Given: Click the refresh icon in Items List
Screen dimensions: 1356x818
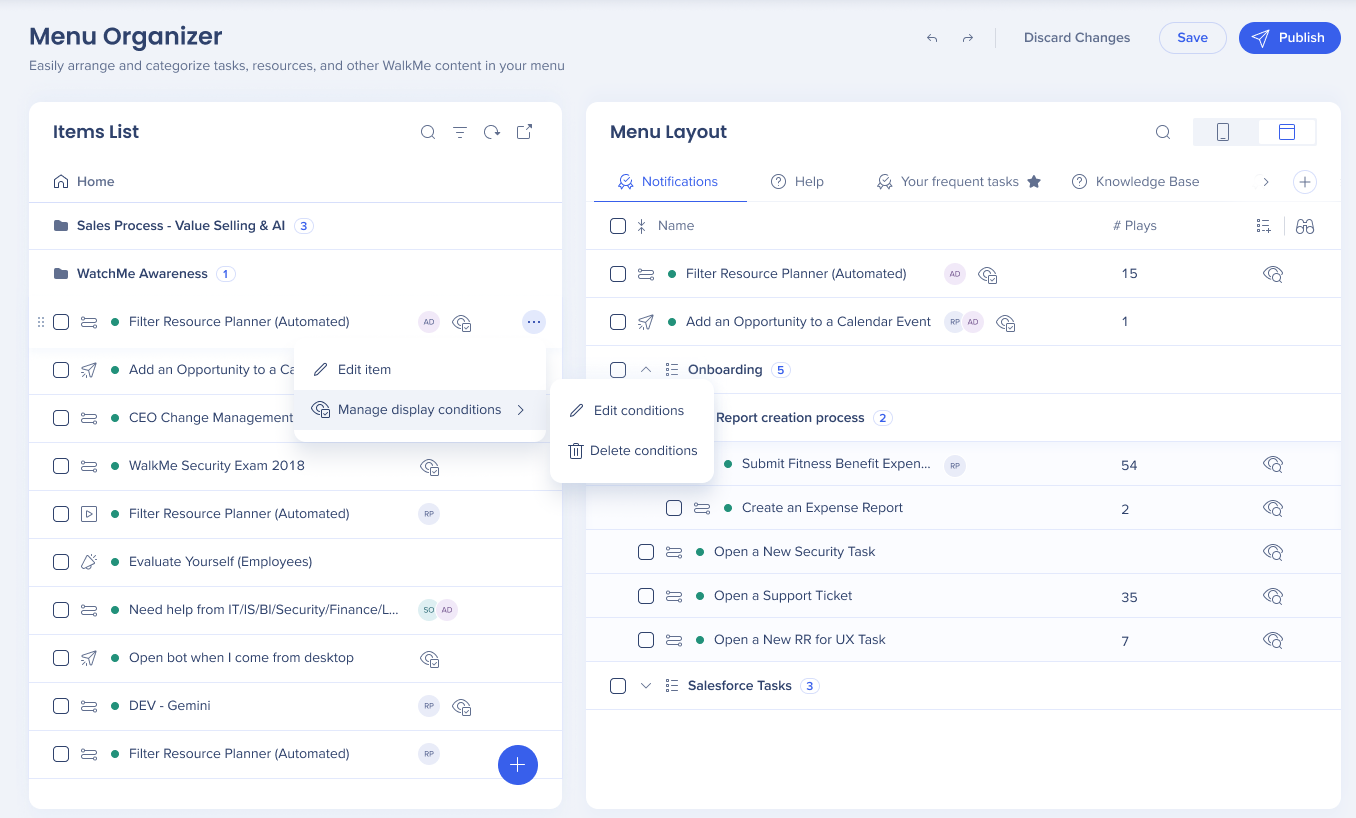Looking at the screenshot, I should [492, 132].
